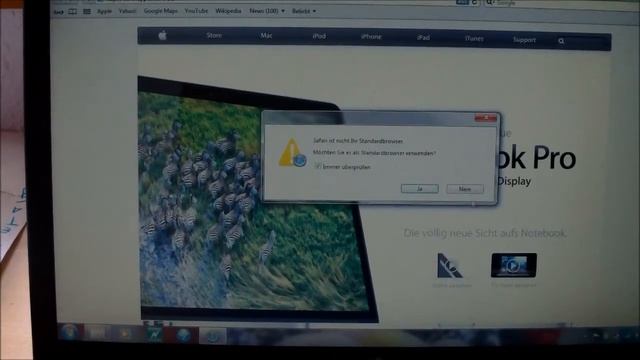Image resolution: width=640 pixels, height=360 pixels.
Task: Open the Apple bookmark in the bookmarks bar
Action: (104, 11)
